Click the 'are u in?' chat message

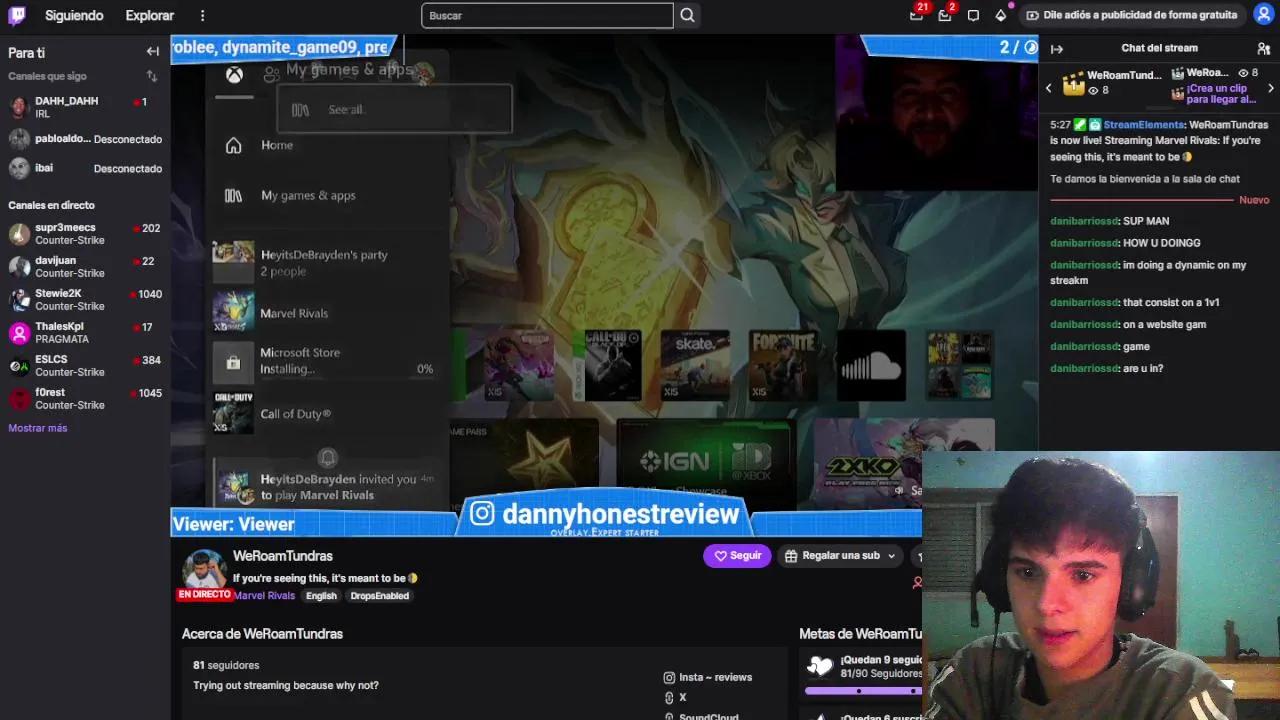[1106, 369]
